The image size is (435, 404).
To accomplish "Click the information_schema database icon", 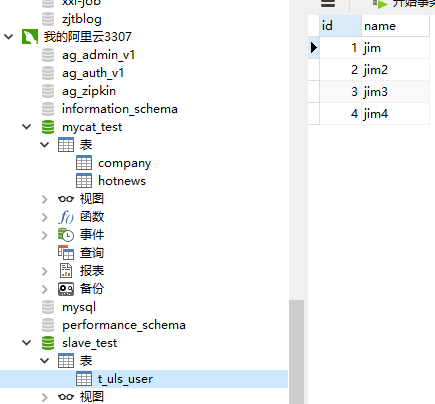I will pyautogui.click(x=48, y=109).
